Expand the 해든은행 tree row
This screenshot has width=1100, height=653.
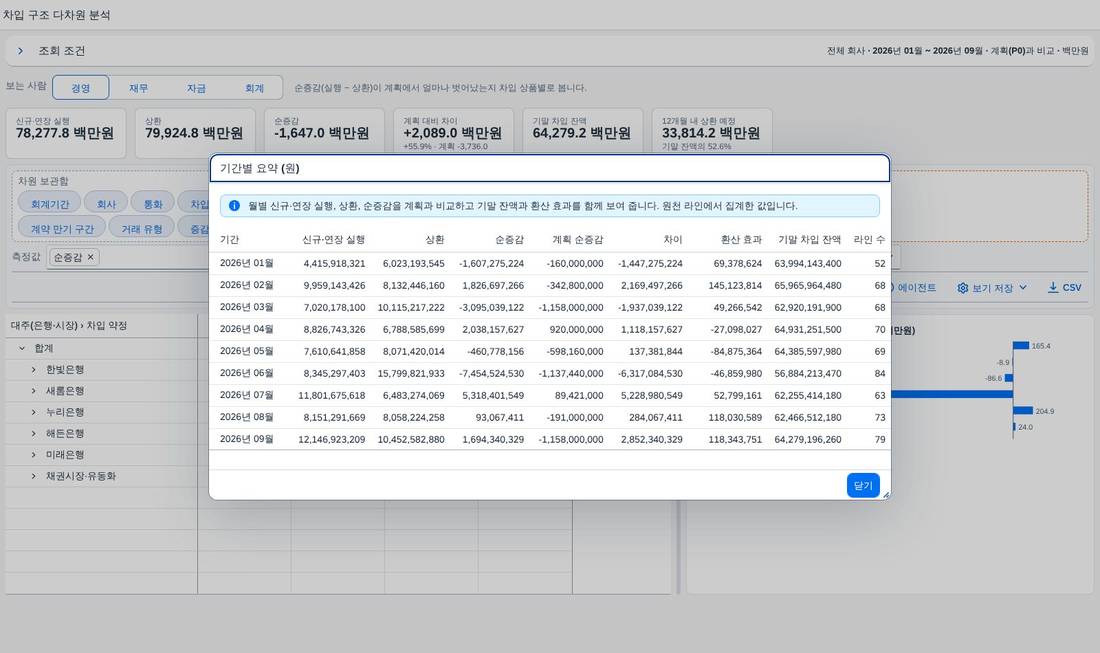[x=33, y=433]
